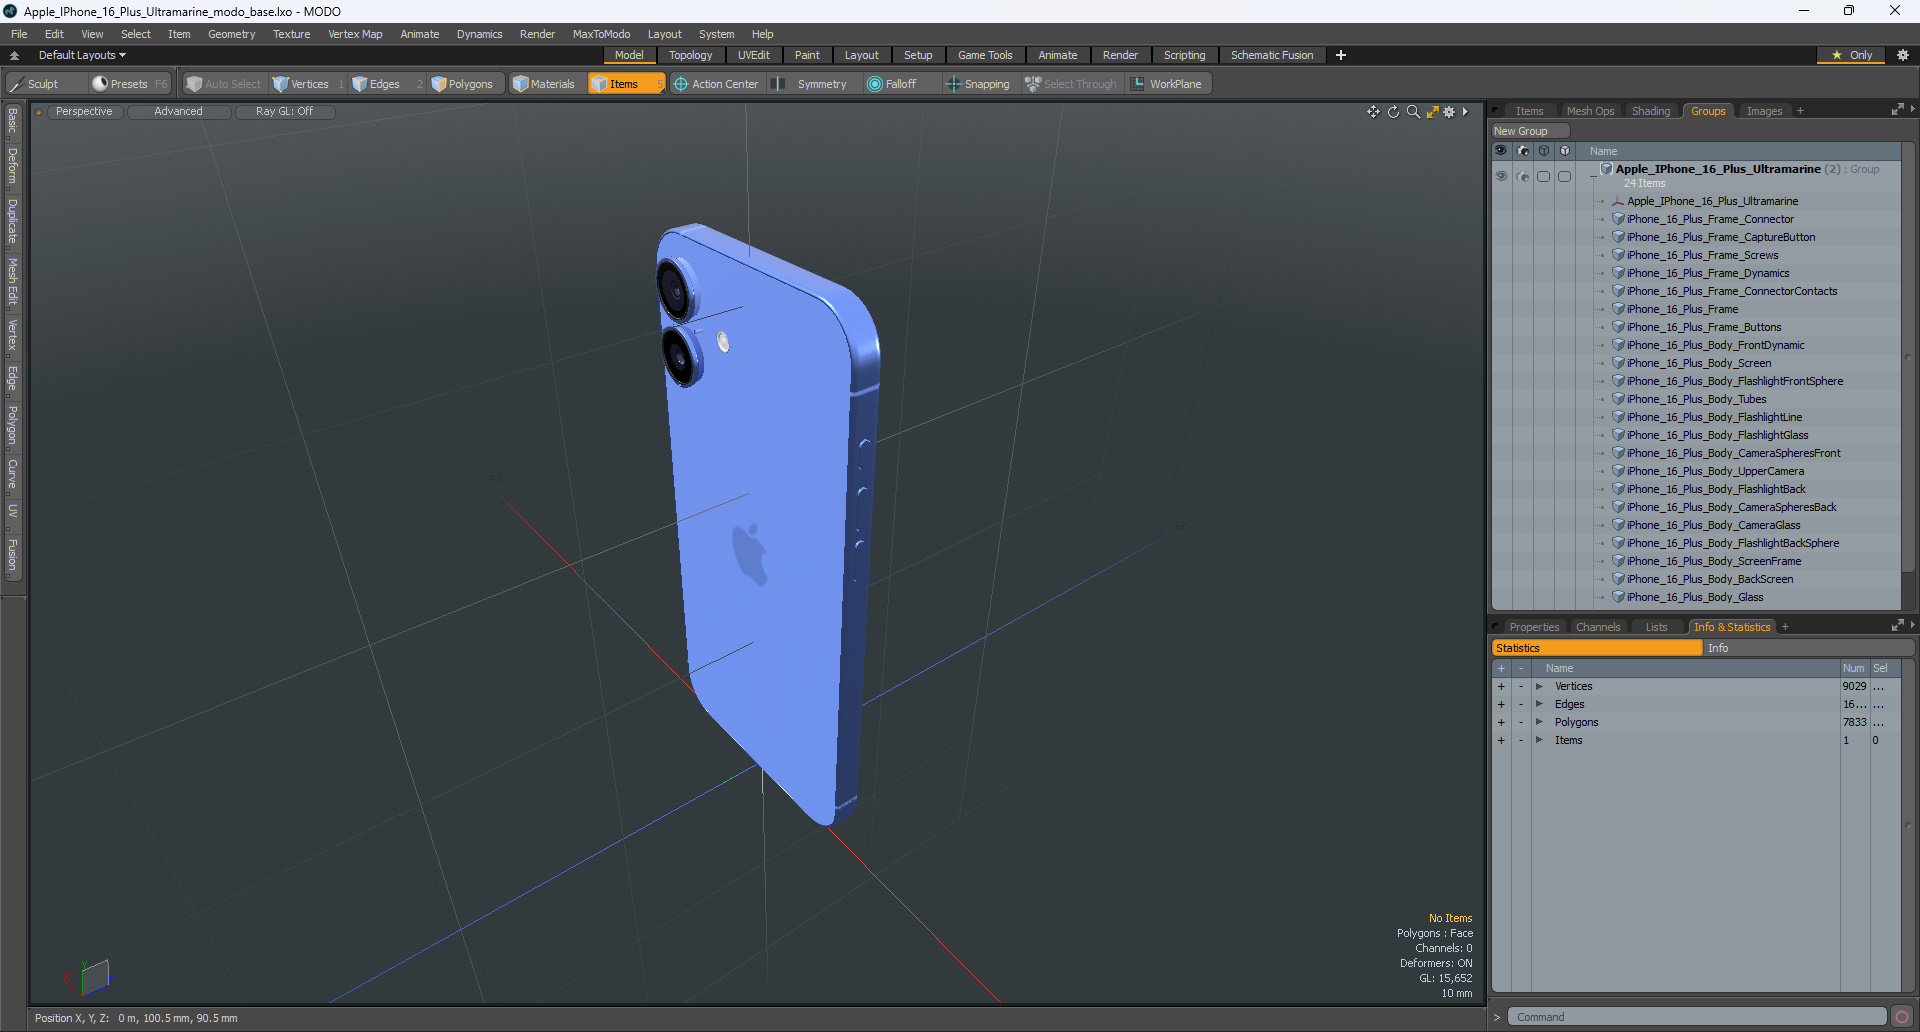This screenshot has width=1920, height=1032.
Task: Switch to the UVEdit layout tab
Action: [x=753, y=55]
